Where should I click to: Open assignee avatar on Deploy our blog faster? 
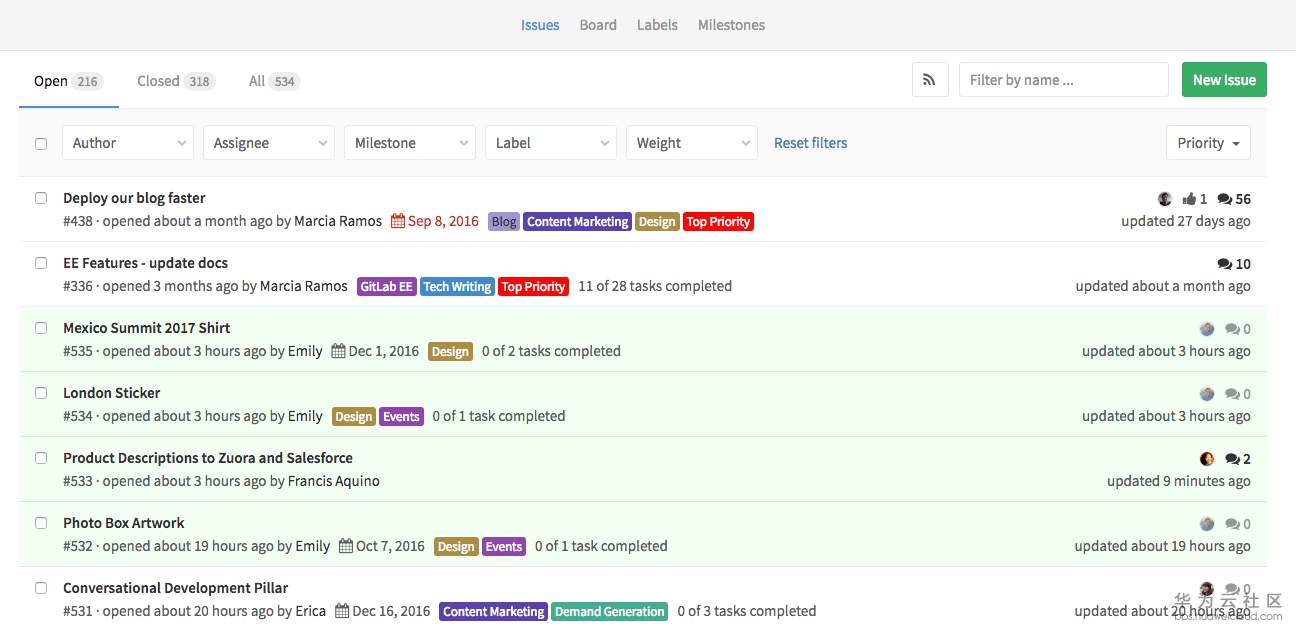click(x=1164, y=199)
